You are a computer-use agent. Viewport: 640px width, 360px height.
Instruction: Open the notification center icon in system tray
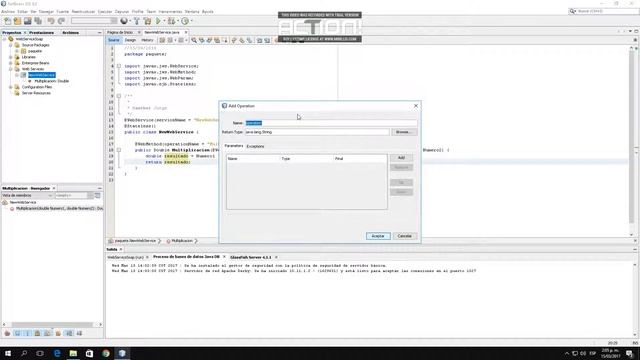coord(630,353)
